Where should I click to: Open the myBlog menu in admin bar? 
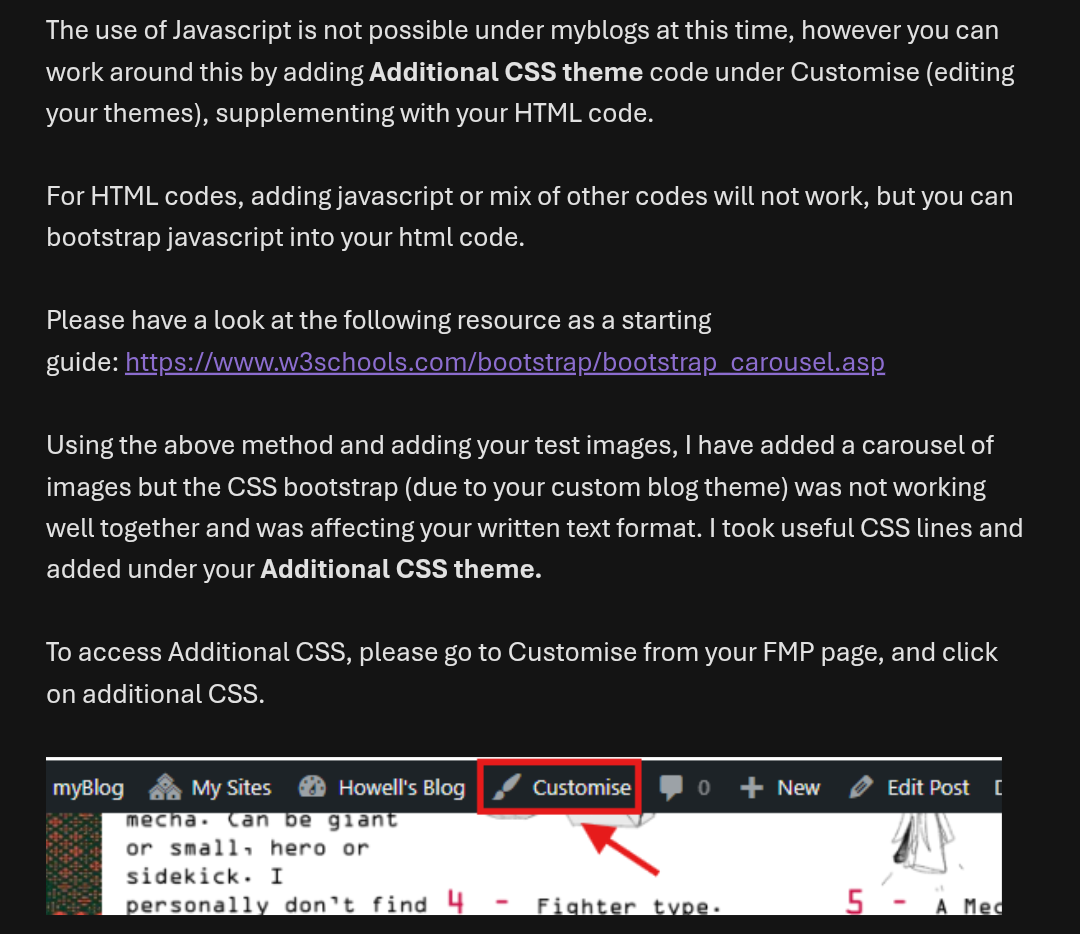pyautogui.click(x=88, y=788)
